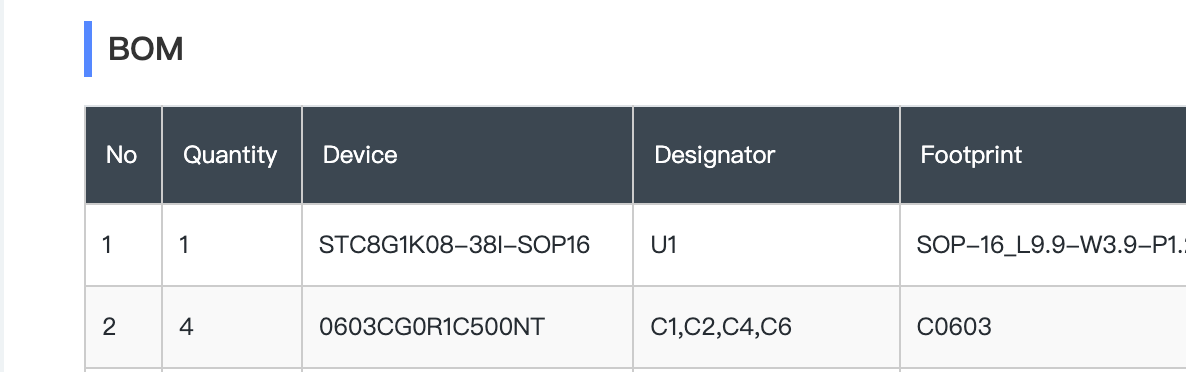The width and height of the screenshot is (1186, 372).
Task: Select the Device column header
Action: [467, 155]
